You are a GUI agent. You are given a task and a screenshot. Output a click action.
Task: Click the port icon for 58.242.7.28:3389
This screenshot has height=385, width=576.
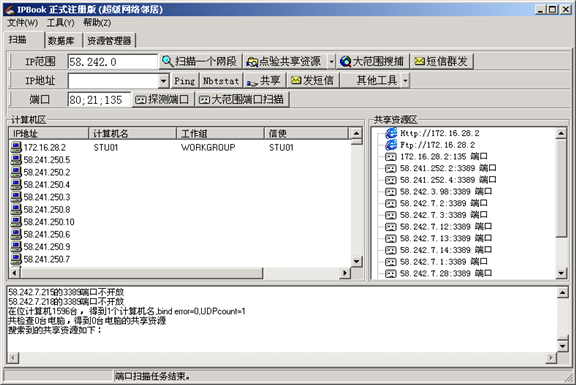click(x=390, y=274)
